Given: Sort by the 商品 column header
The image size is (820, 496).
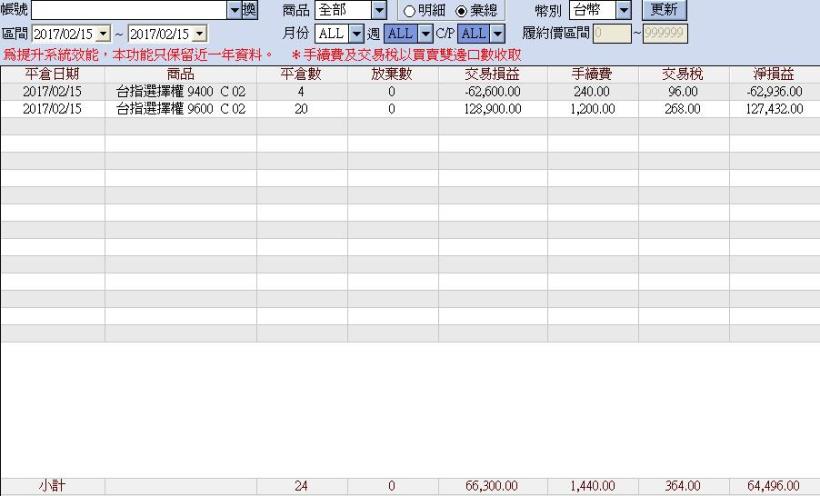Looking at the screenshot, I should click(x=180, y=74).
